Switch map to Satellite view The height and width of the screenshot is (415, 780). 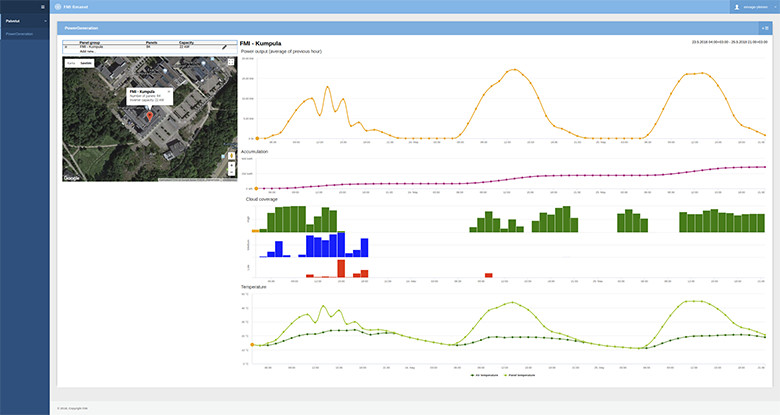pos(87,62)
